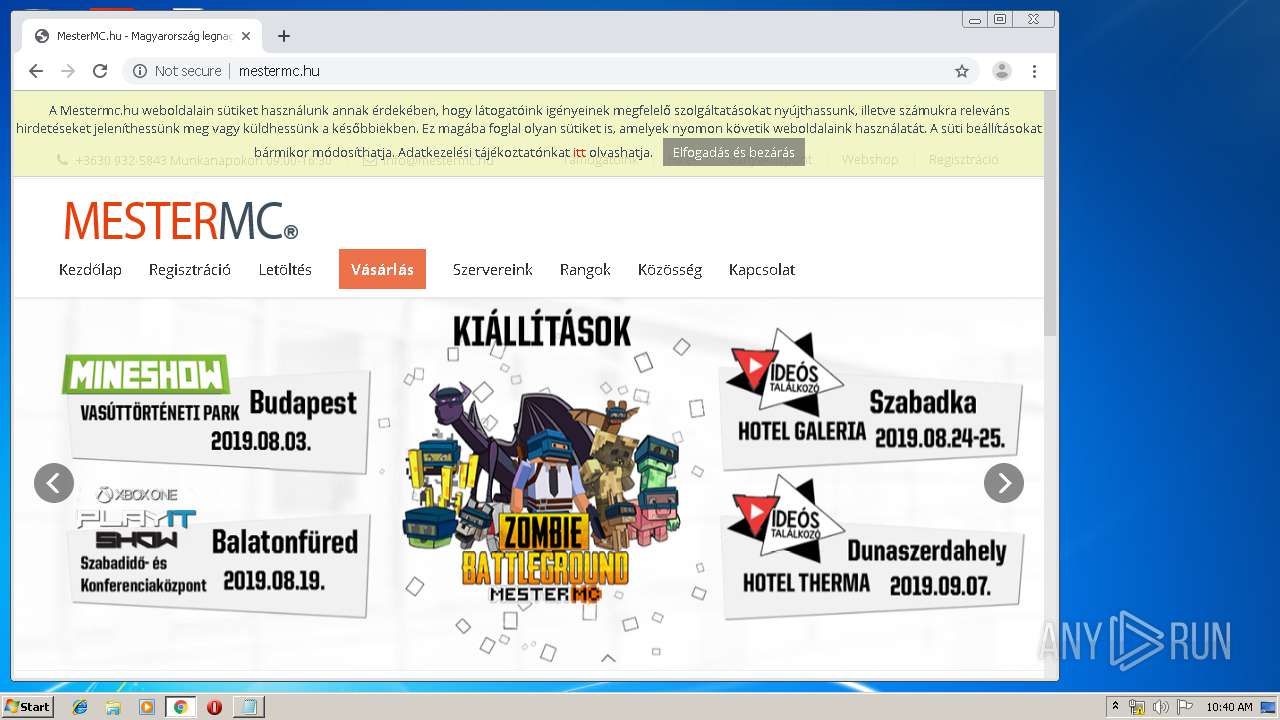Open the Közösség menu item
The height and width of the screenshot is (720, 1280).
click(670, 270)
